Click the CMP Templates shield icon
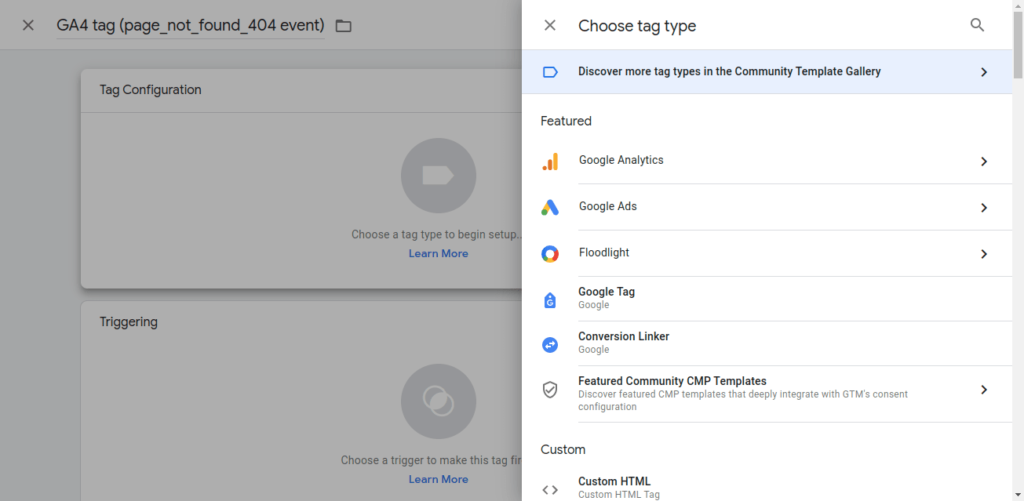Image resolution: width=1024 pixels, height=501 pixels. (550, 390)
